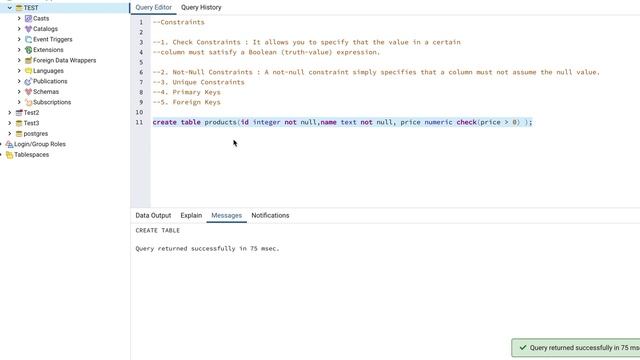
Task: Expand the Schemas tree node
Action: coord(19,92)
